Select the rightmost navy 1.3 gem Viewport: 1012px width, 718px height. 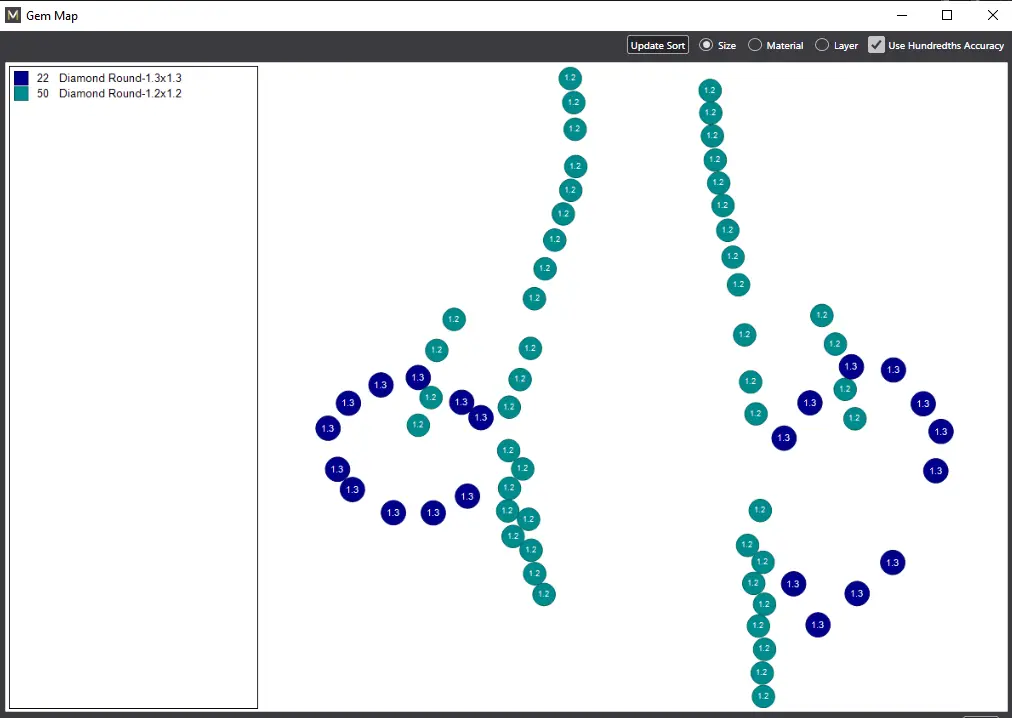coord(940,431)
